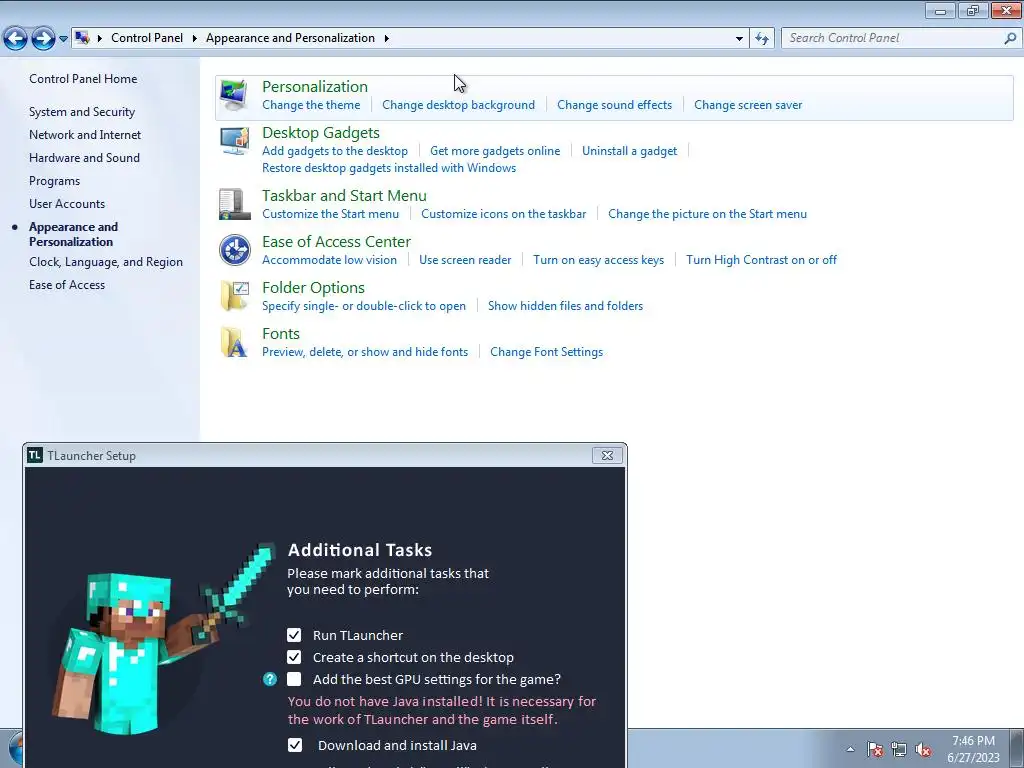1024x768 pixels.
Task: Go to Control Panel Home
Action: point(83,78)
